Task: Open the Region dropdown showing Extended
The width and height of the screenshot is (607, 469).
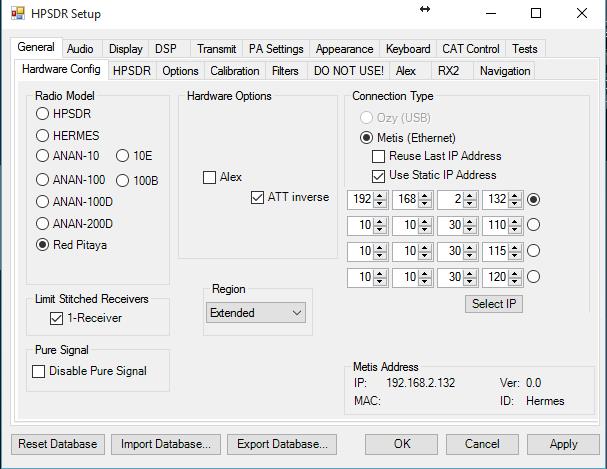Action: pos(255,313)
